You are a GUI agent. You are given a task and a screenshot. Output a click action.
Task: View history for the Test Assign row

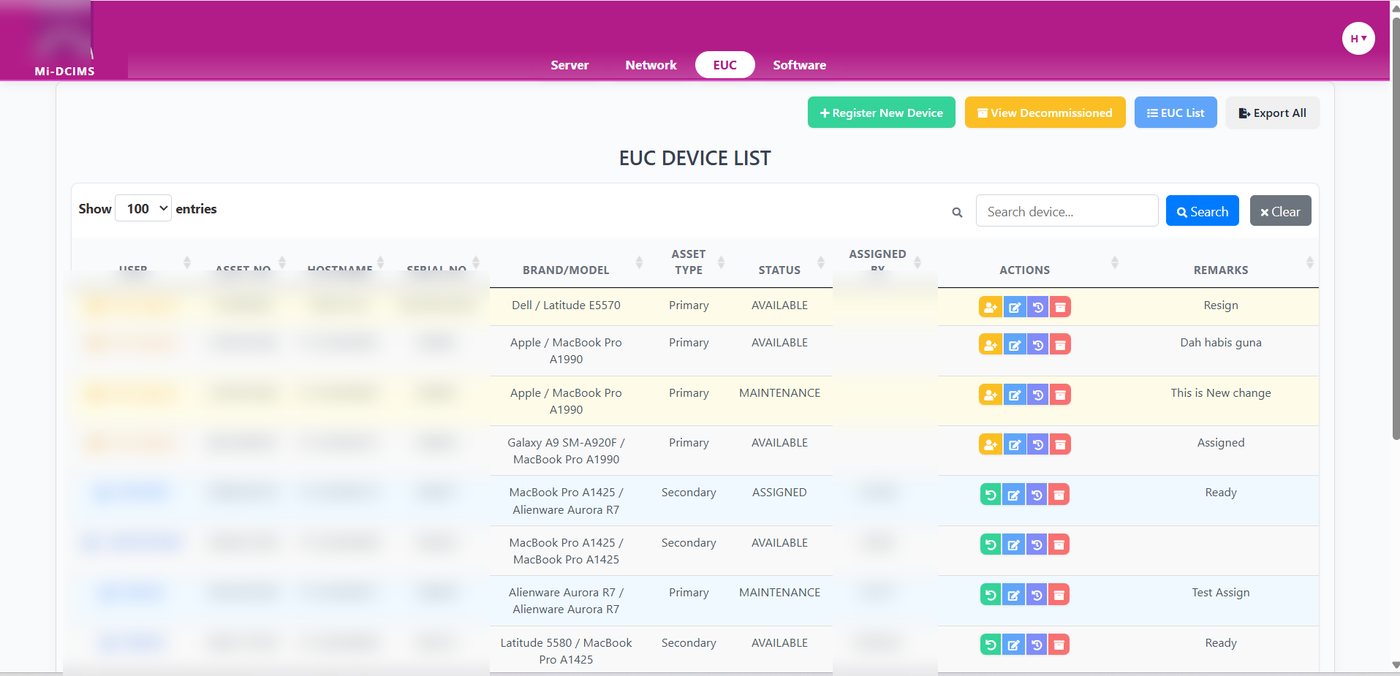tap(1038, 595)
